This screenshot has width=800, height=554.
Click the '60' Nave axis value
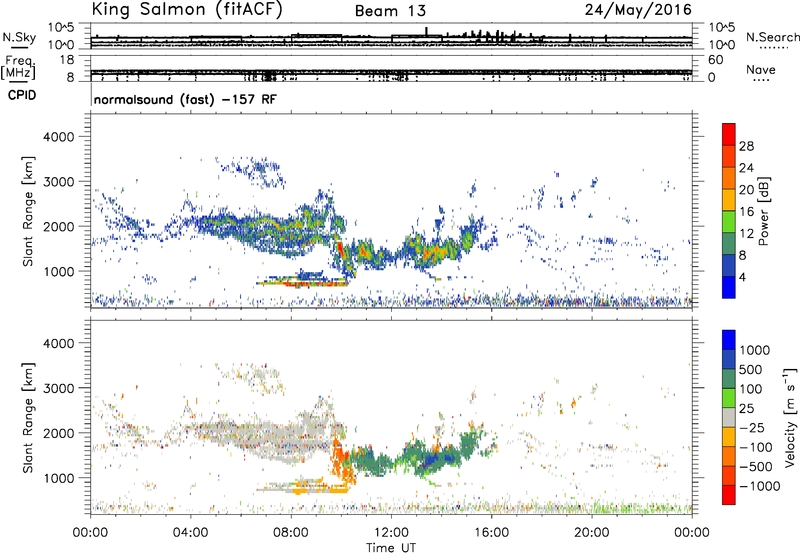(715, 60)
